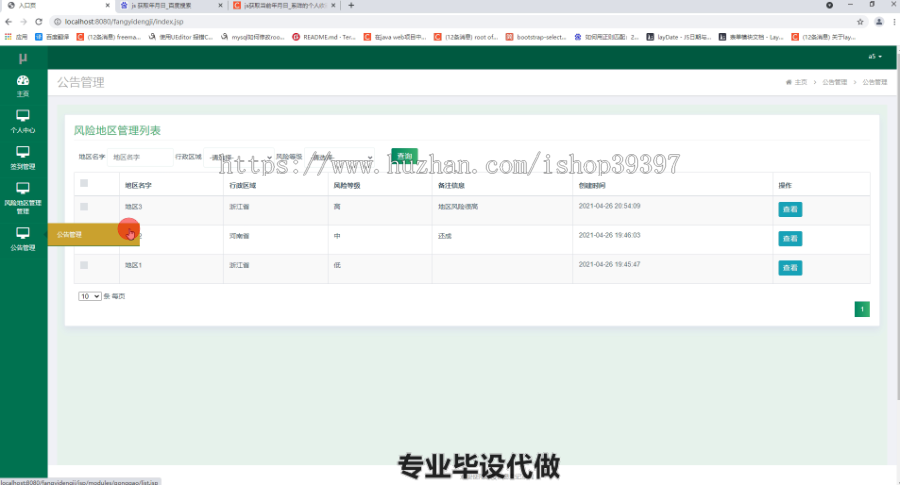This screenshot has width=900, height=485.
Task: Tick the select-all checkbox in table header
Action: [84, 183]
